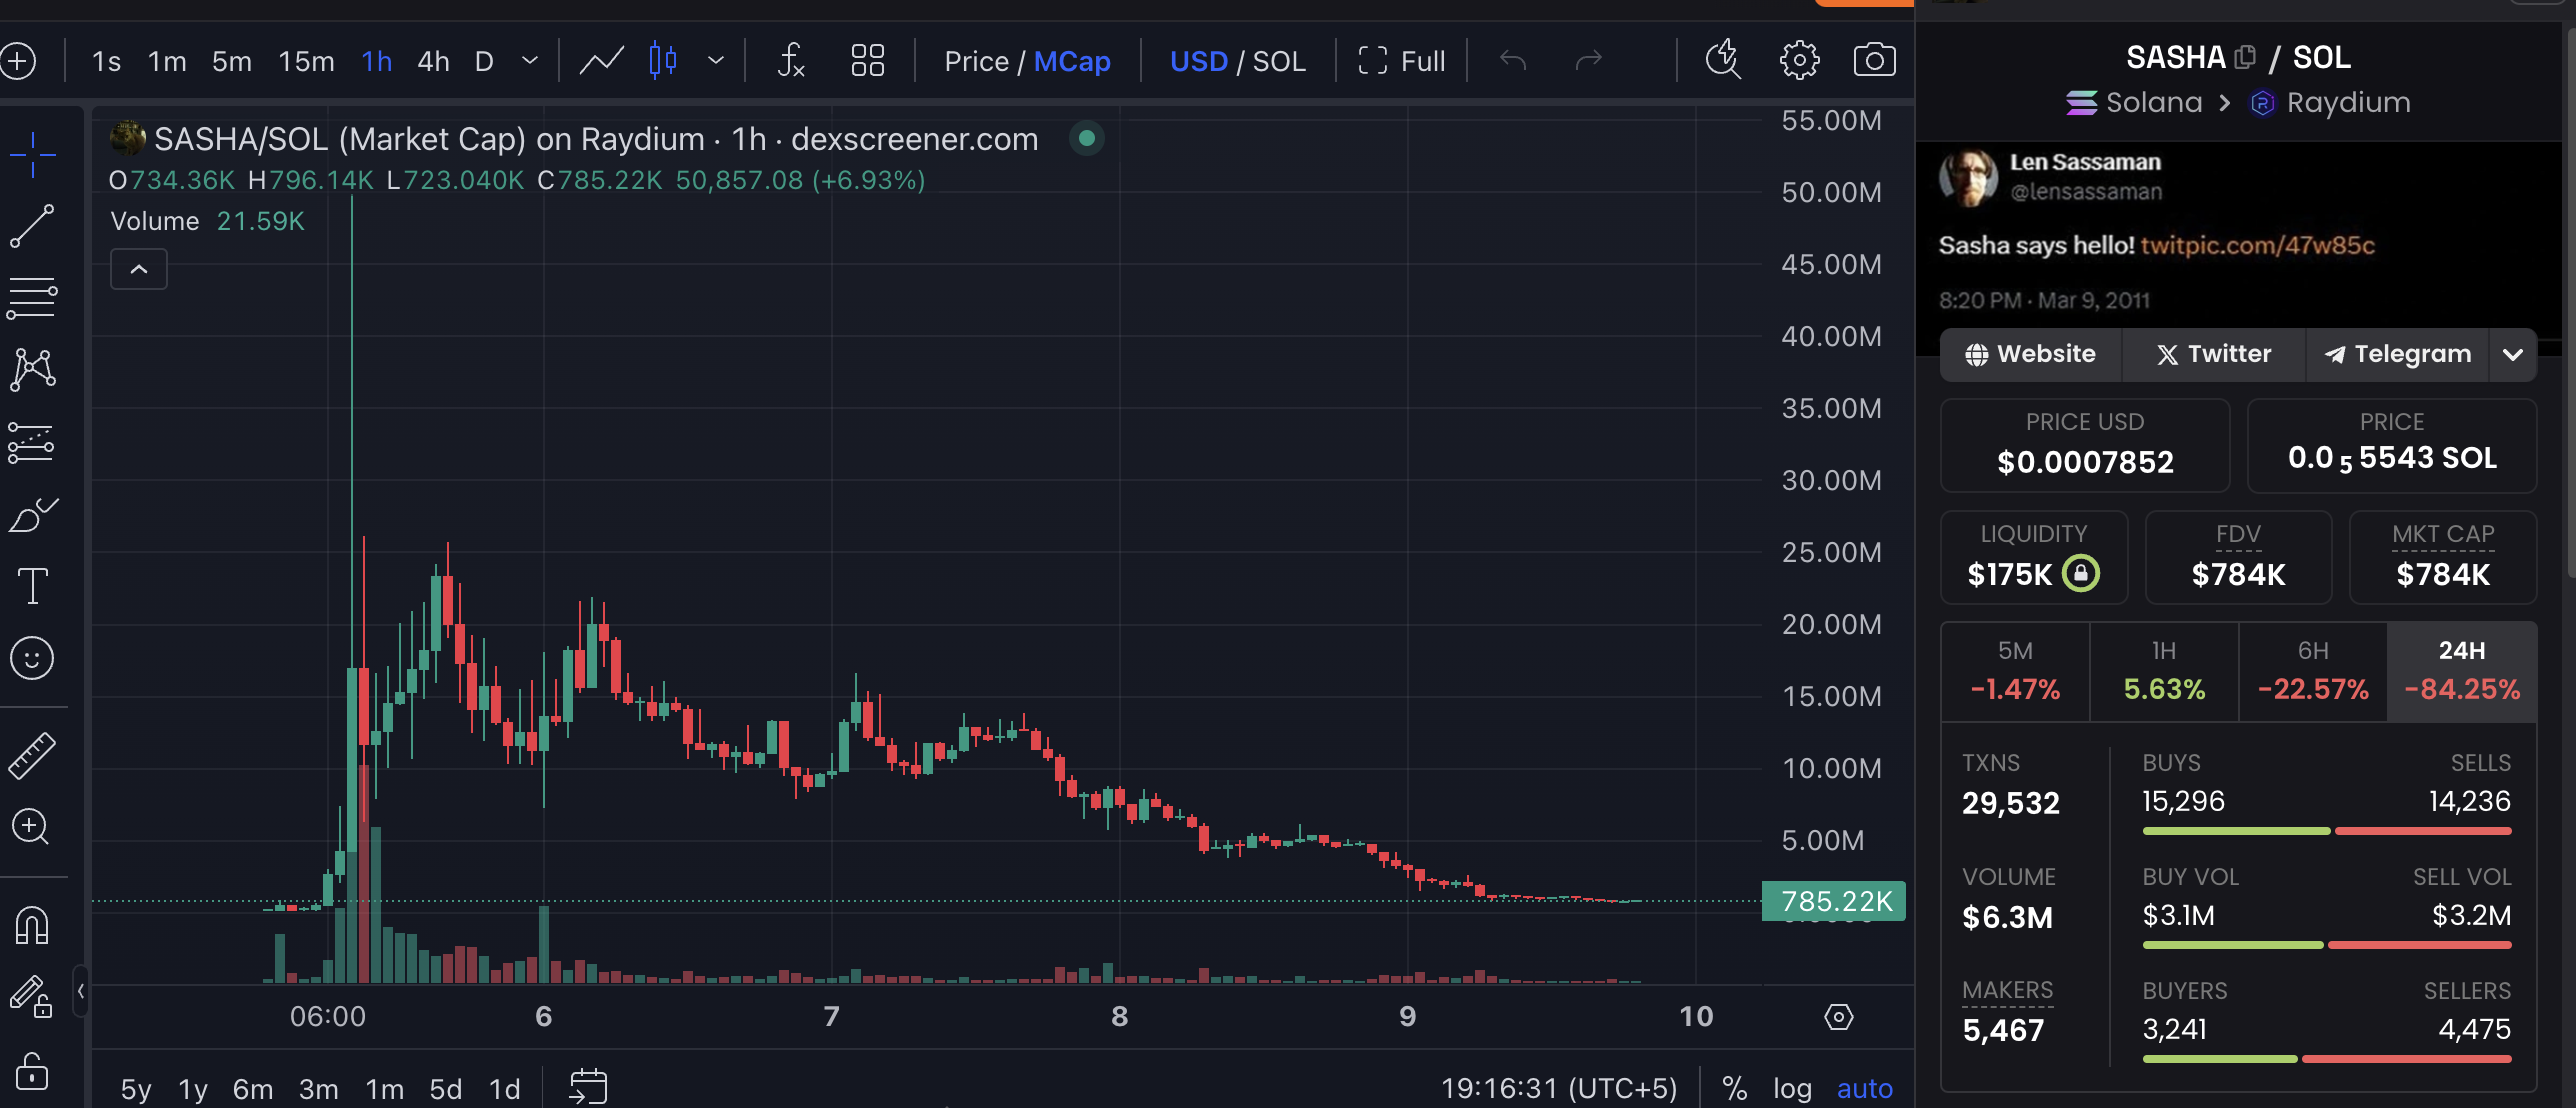
Task: Collapse the indicator legend arrow
Action: coord(139,269)
